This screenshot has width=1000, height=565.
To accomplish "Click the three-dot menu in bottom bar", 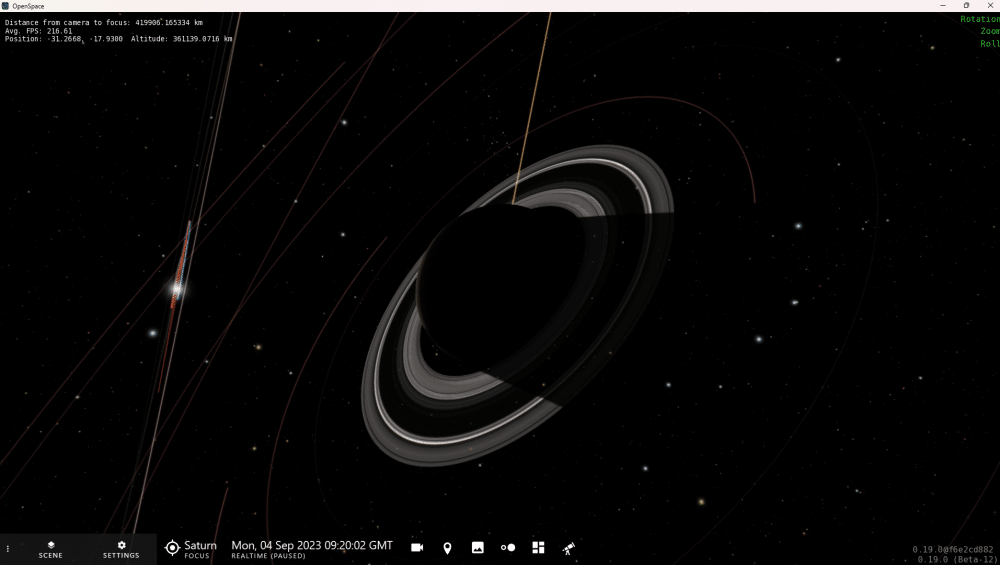I will (8, 549).
